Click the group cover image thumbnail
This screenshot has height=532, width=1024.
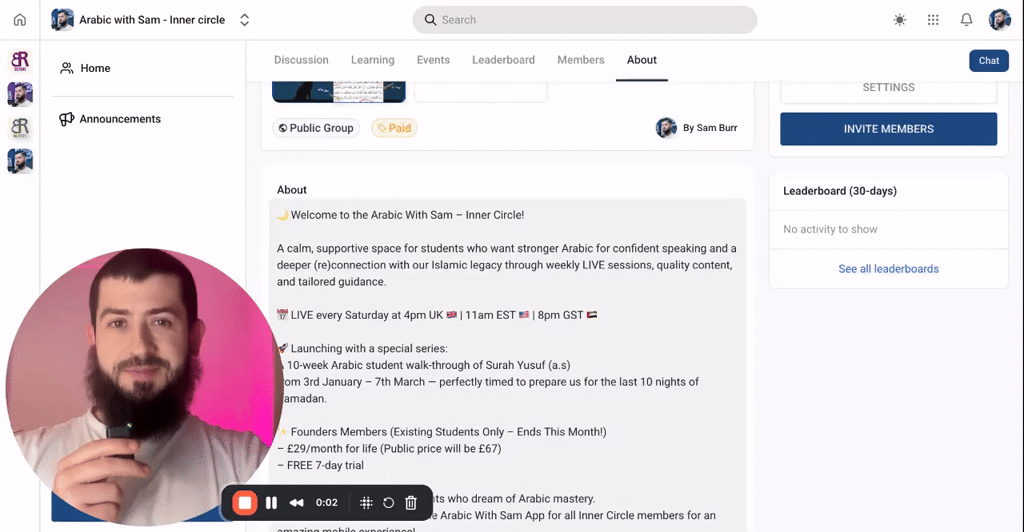point(339,92)
